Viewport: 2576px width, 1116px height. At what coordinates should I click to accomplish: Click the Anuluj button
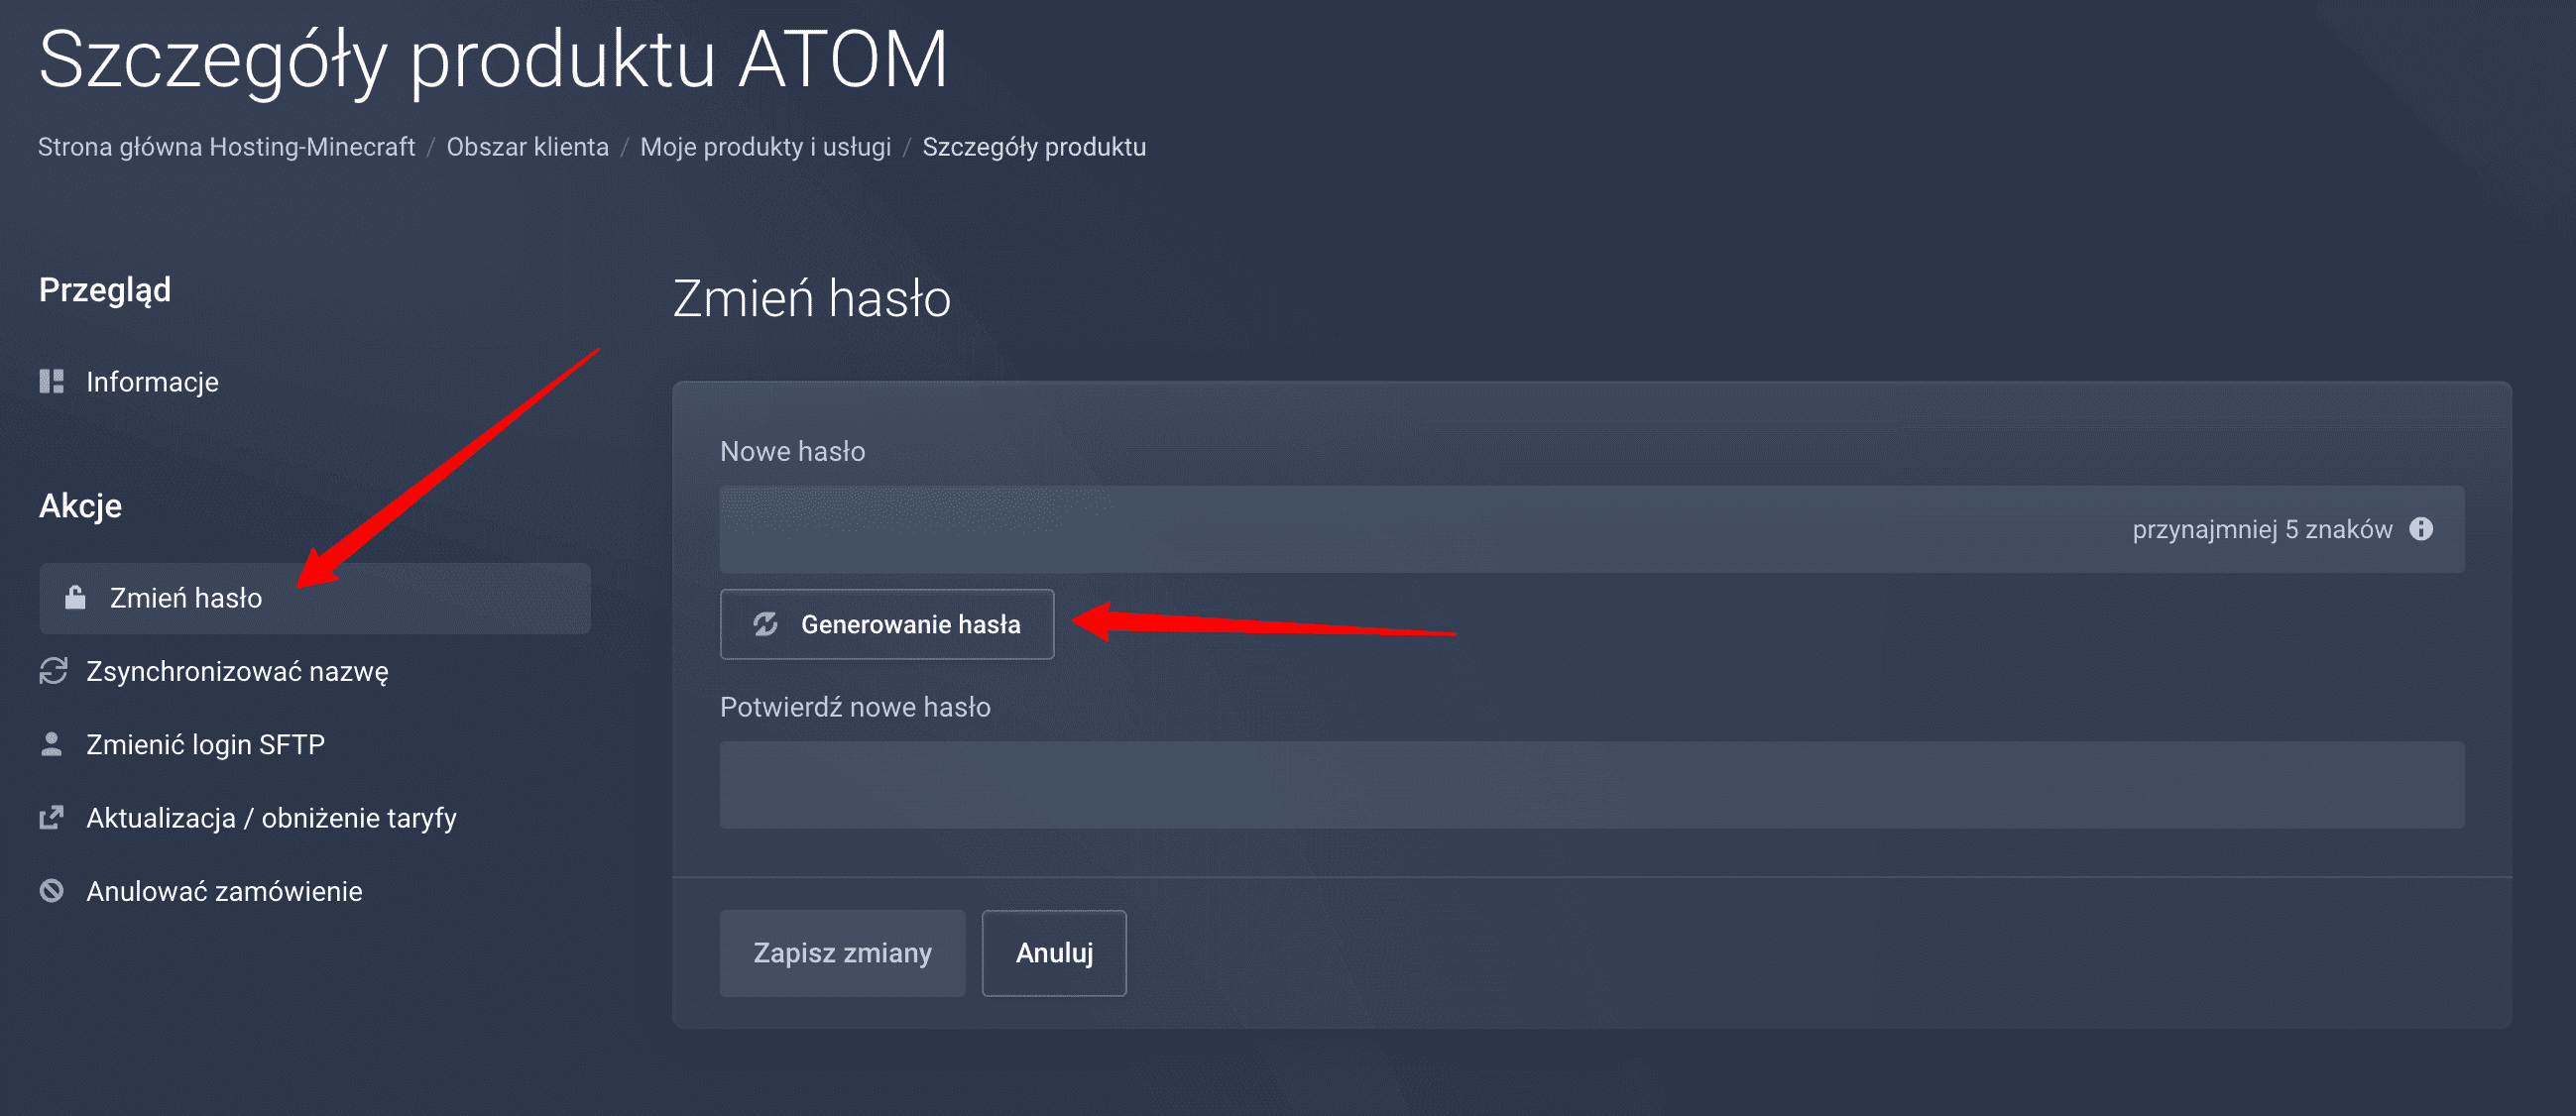(1054, 953)
